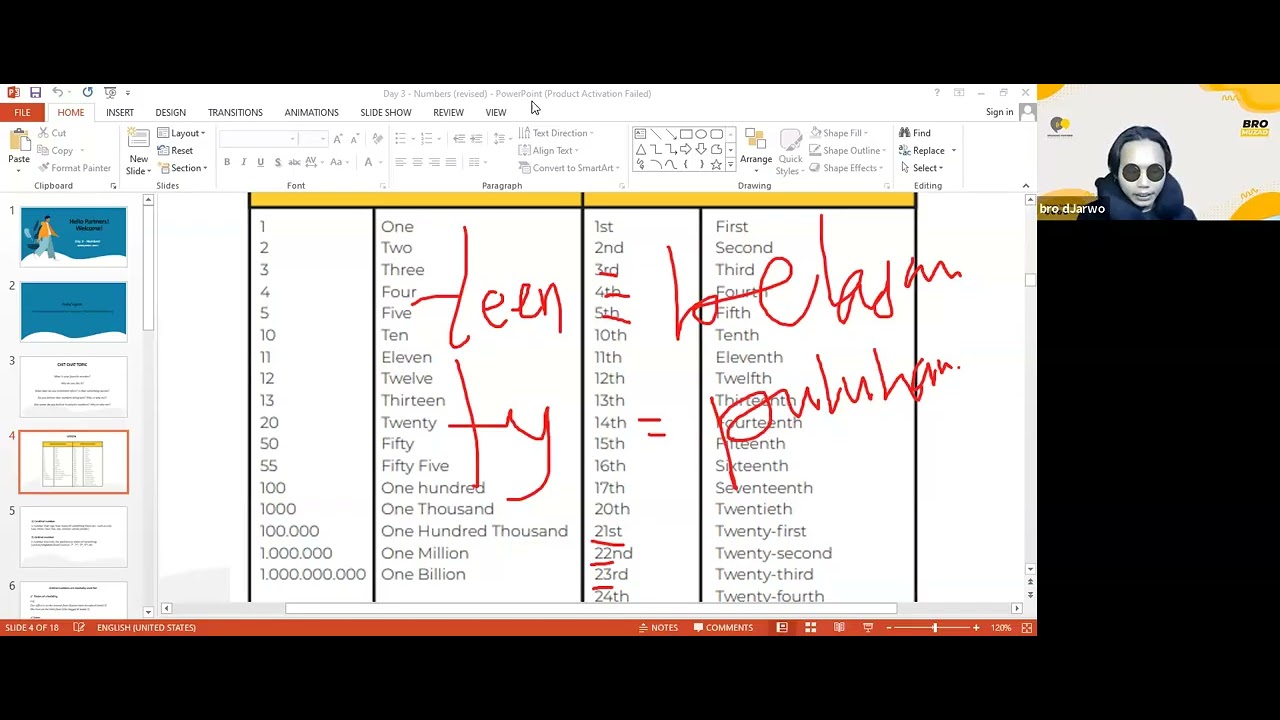Open the Arrange menu
Image resolution: width=1280 pixels, height=720 pixels.
(x=756, y=151)
